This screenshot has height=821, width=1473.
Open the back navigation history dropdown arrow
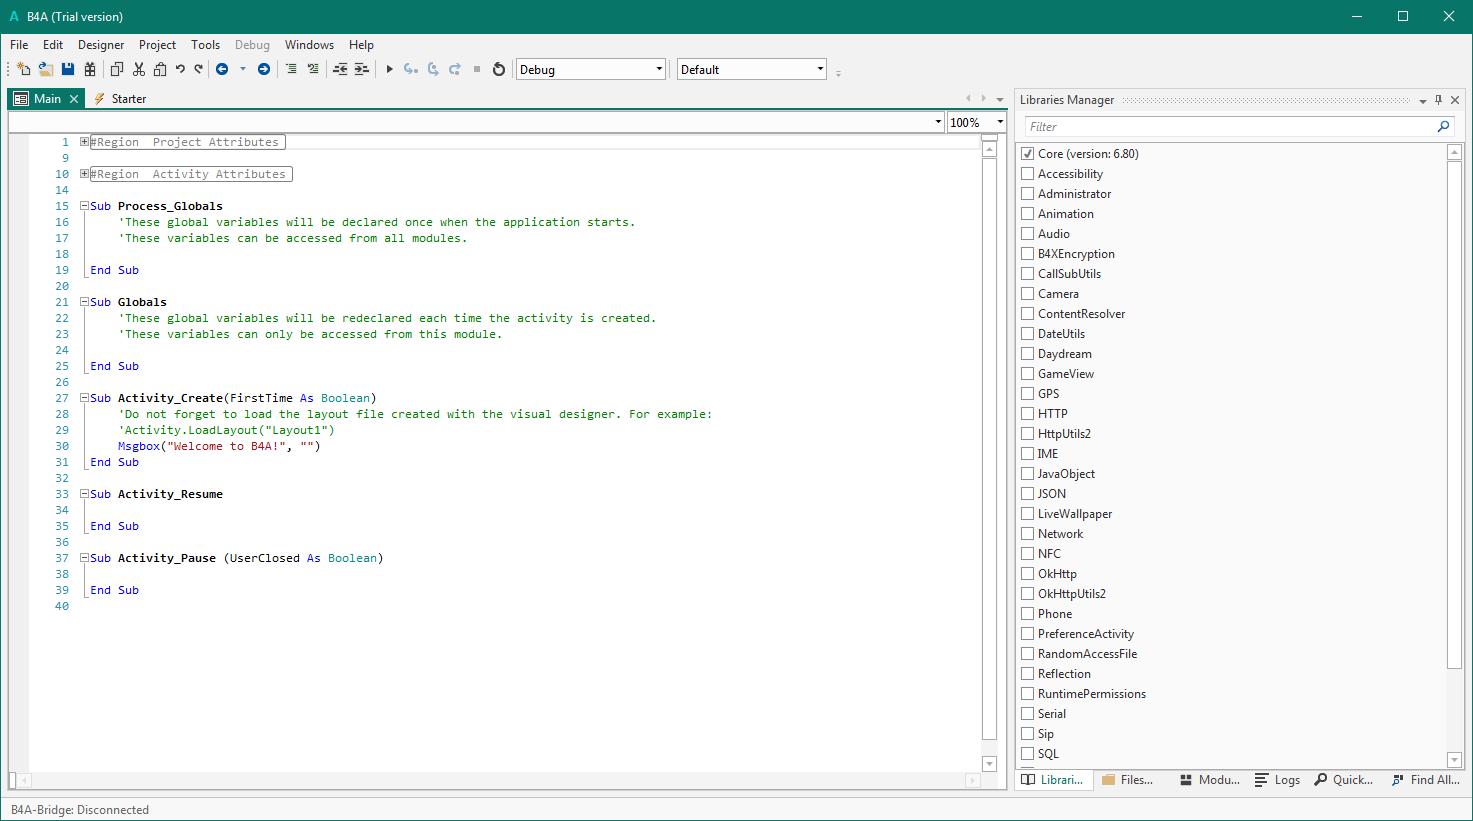[x=243, y=69]
